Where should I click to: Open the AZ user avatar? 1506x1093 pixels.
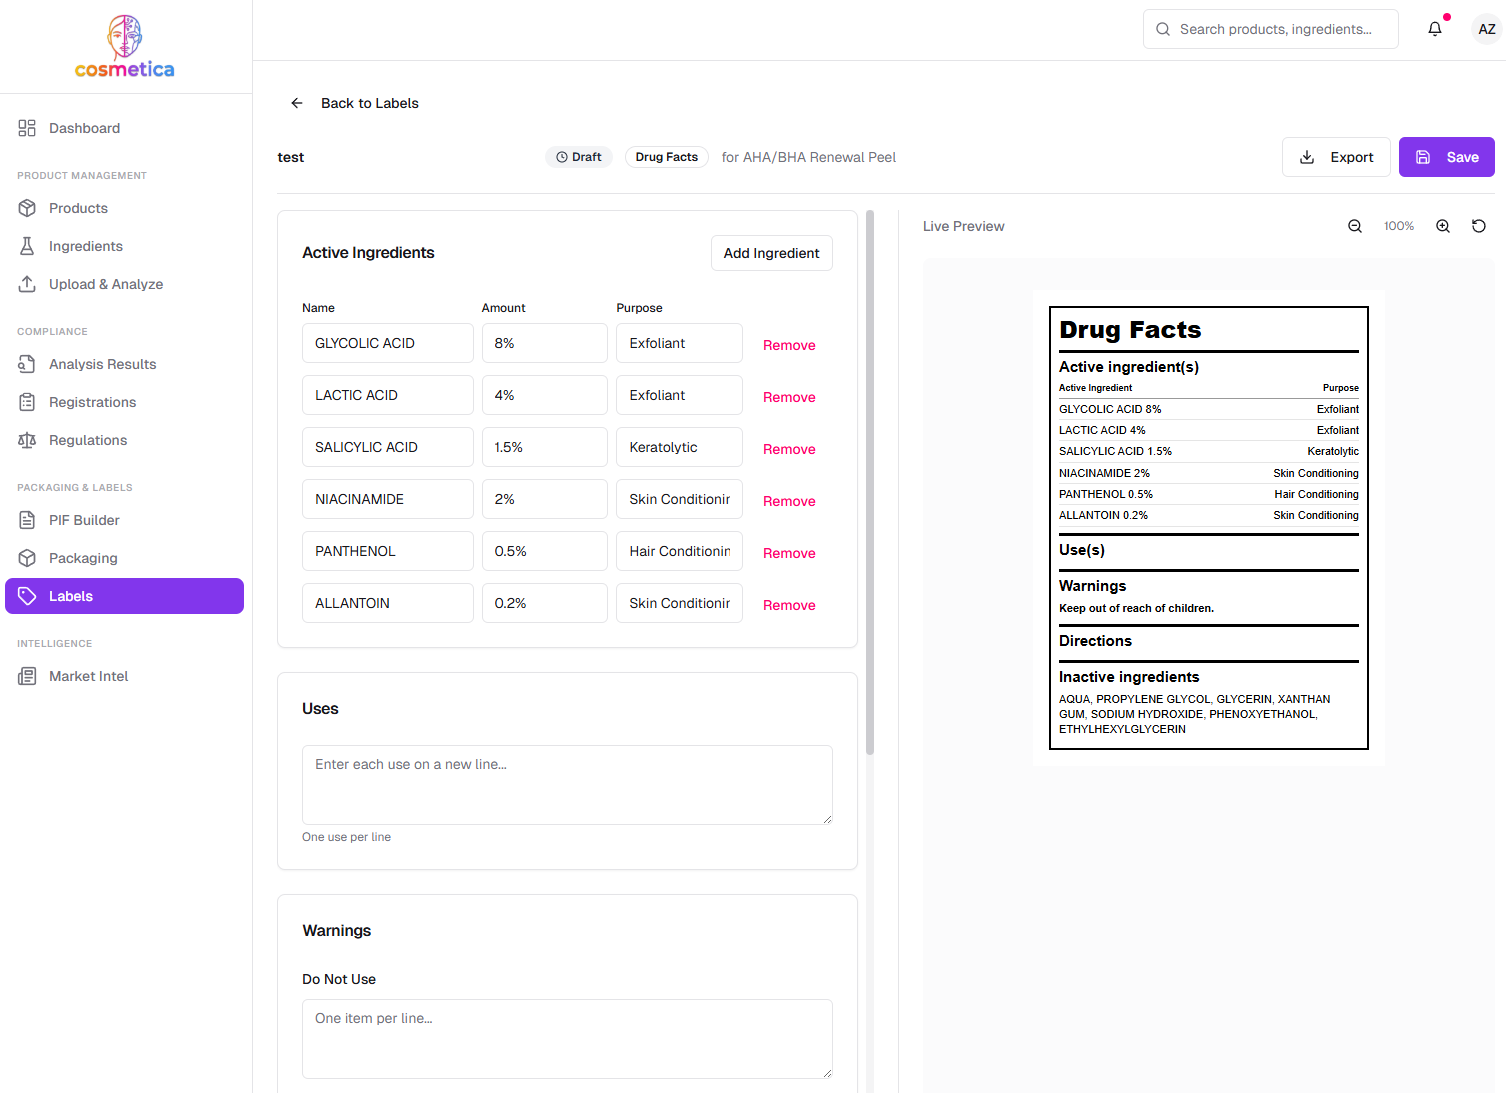click(1486, 29)
